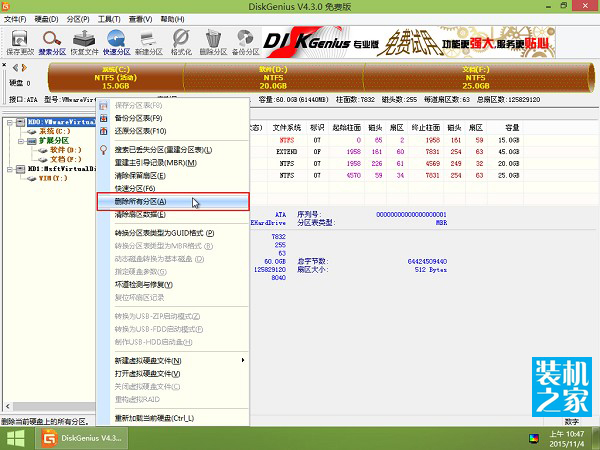This screenshot has height=450, width=600.
Task: Click the 删除分区 trash icon
Action: [213, 42]
